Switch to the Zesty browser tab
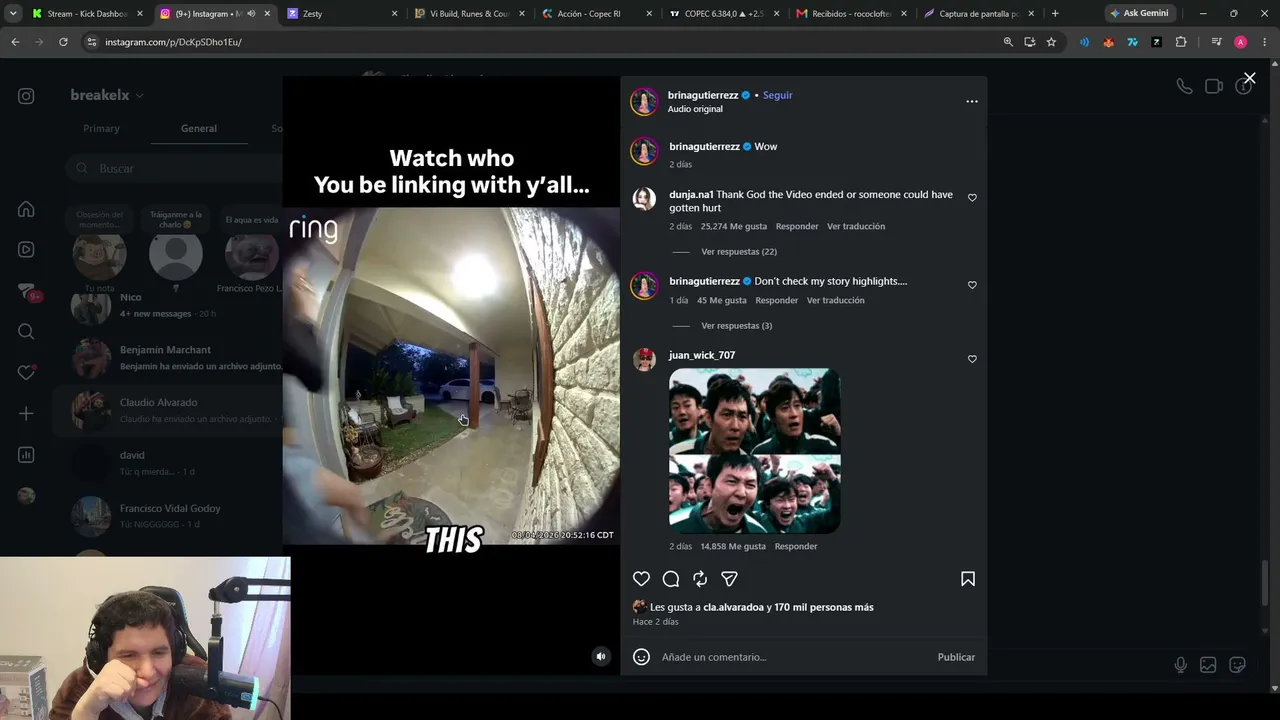The height and width of the screenshot is (720, 1280). tap(341, 14)
